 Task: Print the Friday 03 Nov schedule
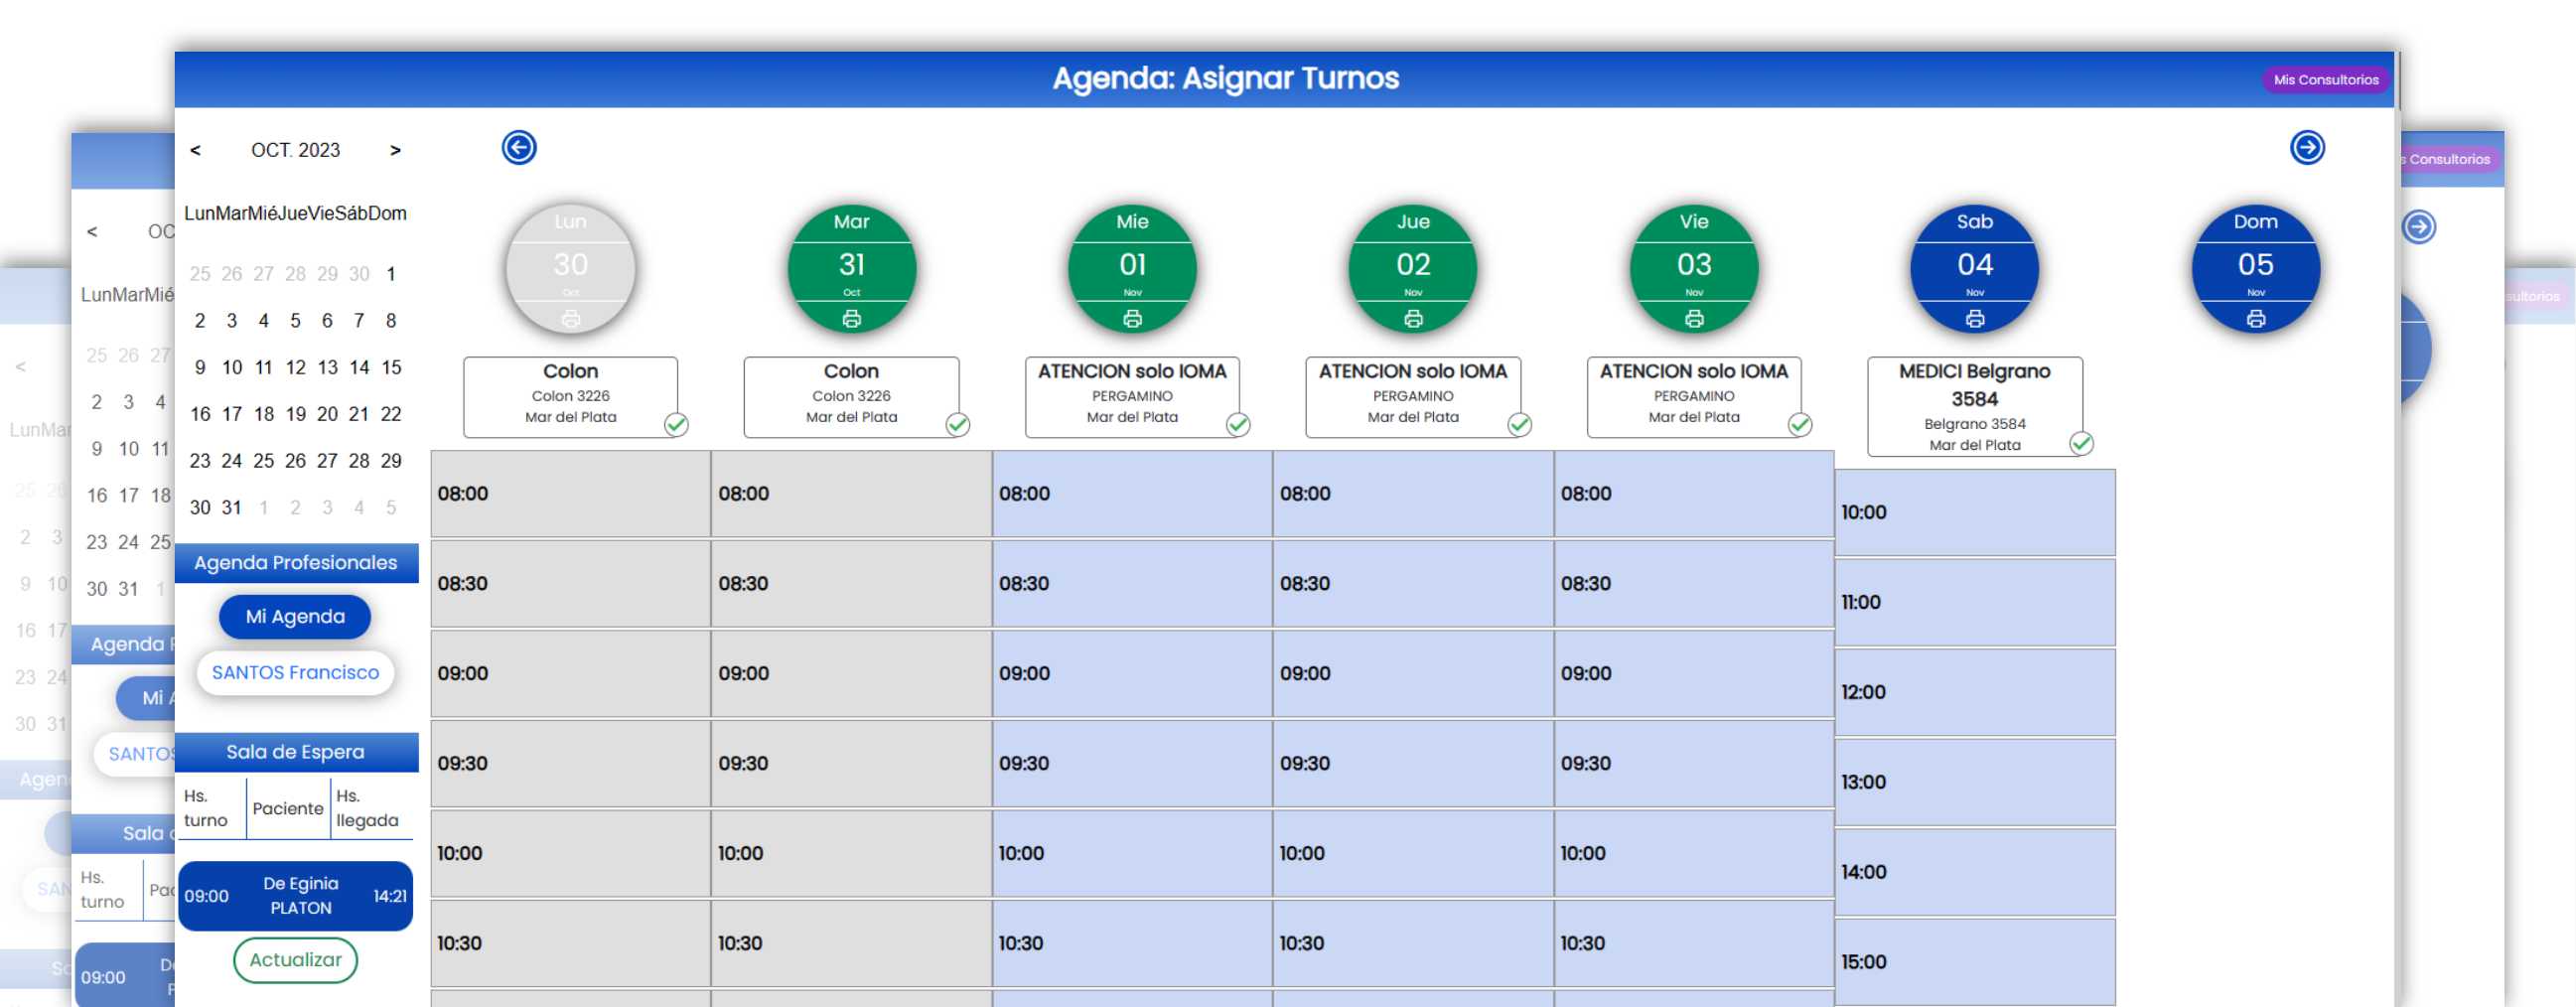(x=1693, y=319)
